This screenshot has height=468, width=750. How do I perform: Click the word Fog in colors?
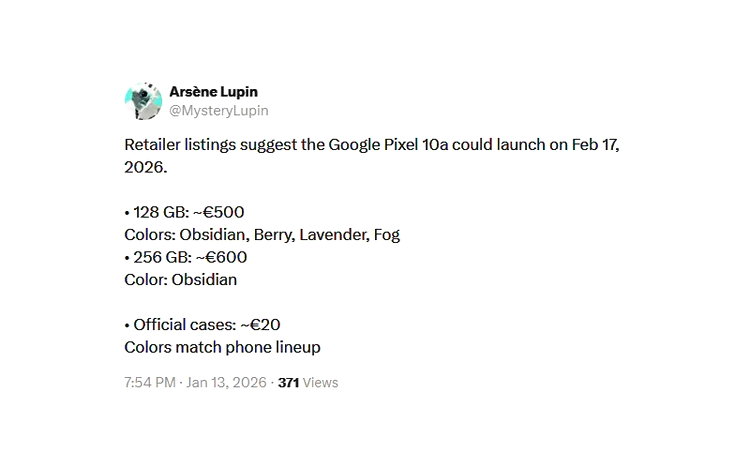click(386, 235)
